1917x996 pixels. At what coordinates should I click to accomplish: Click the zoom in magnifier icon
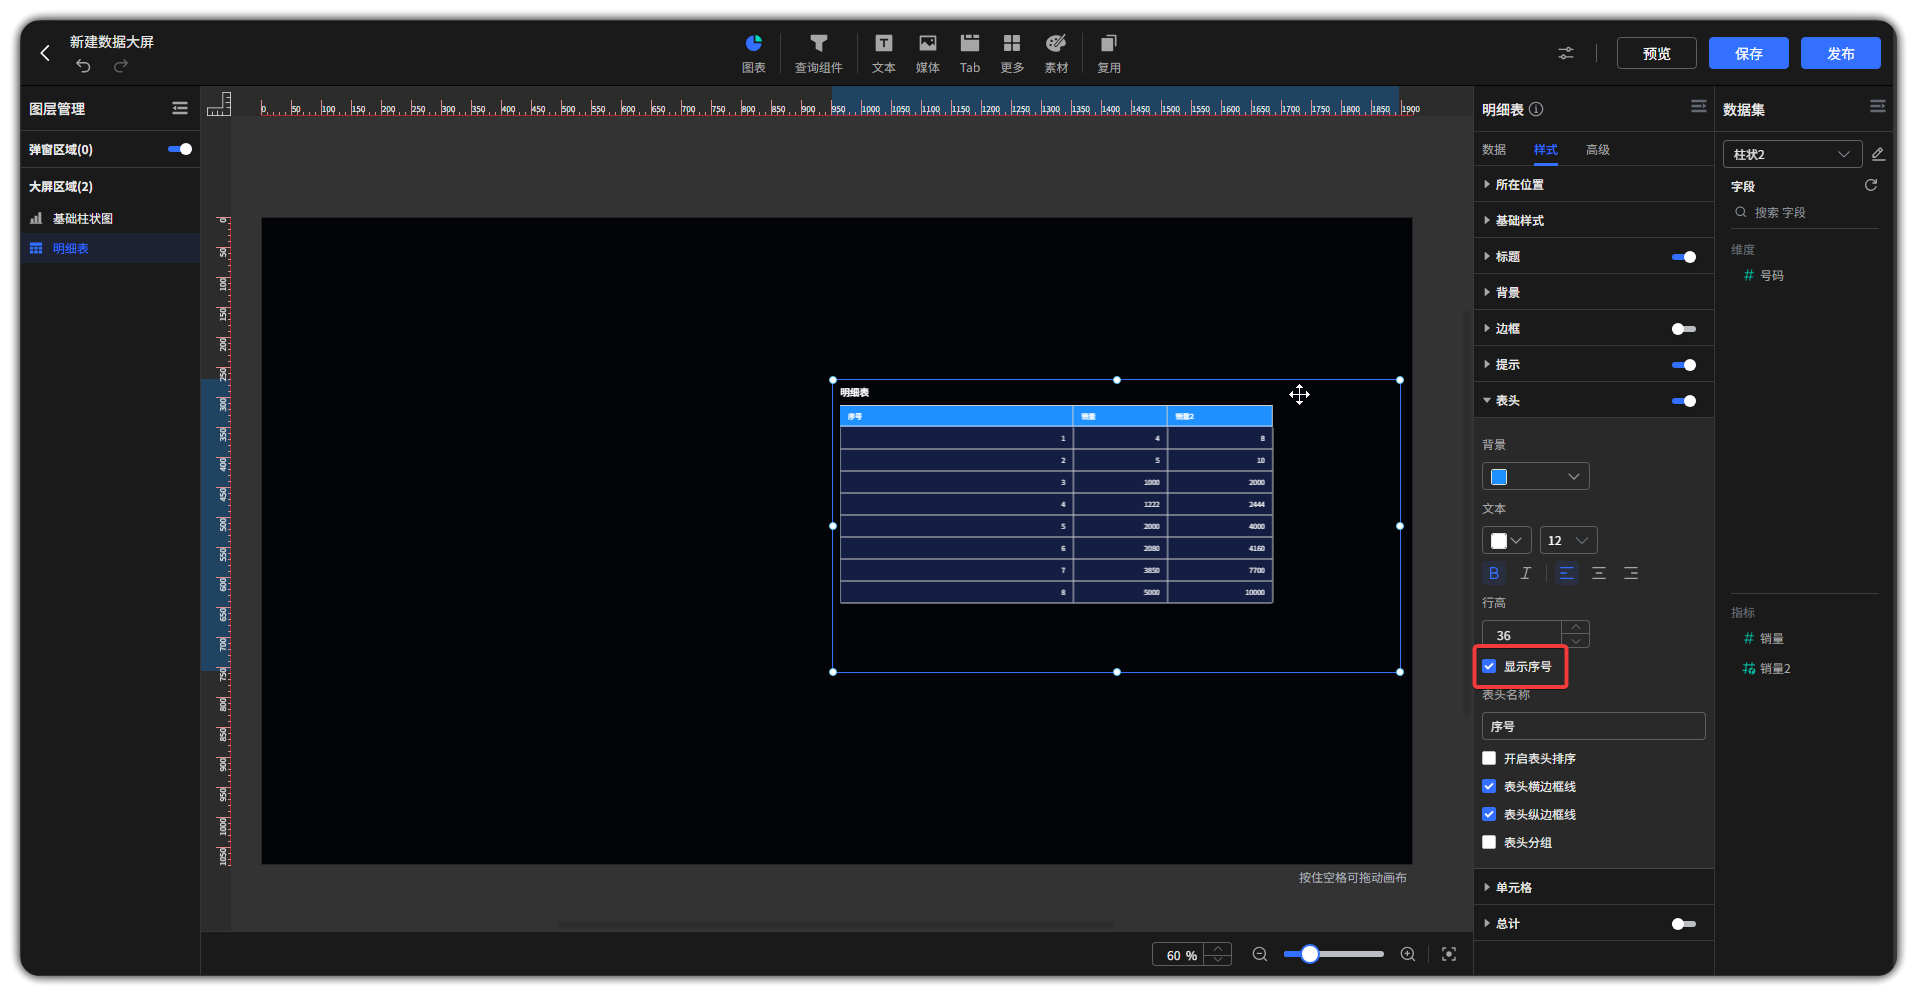[x=1408, y=955]
